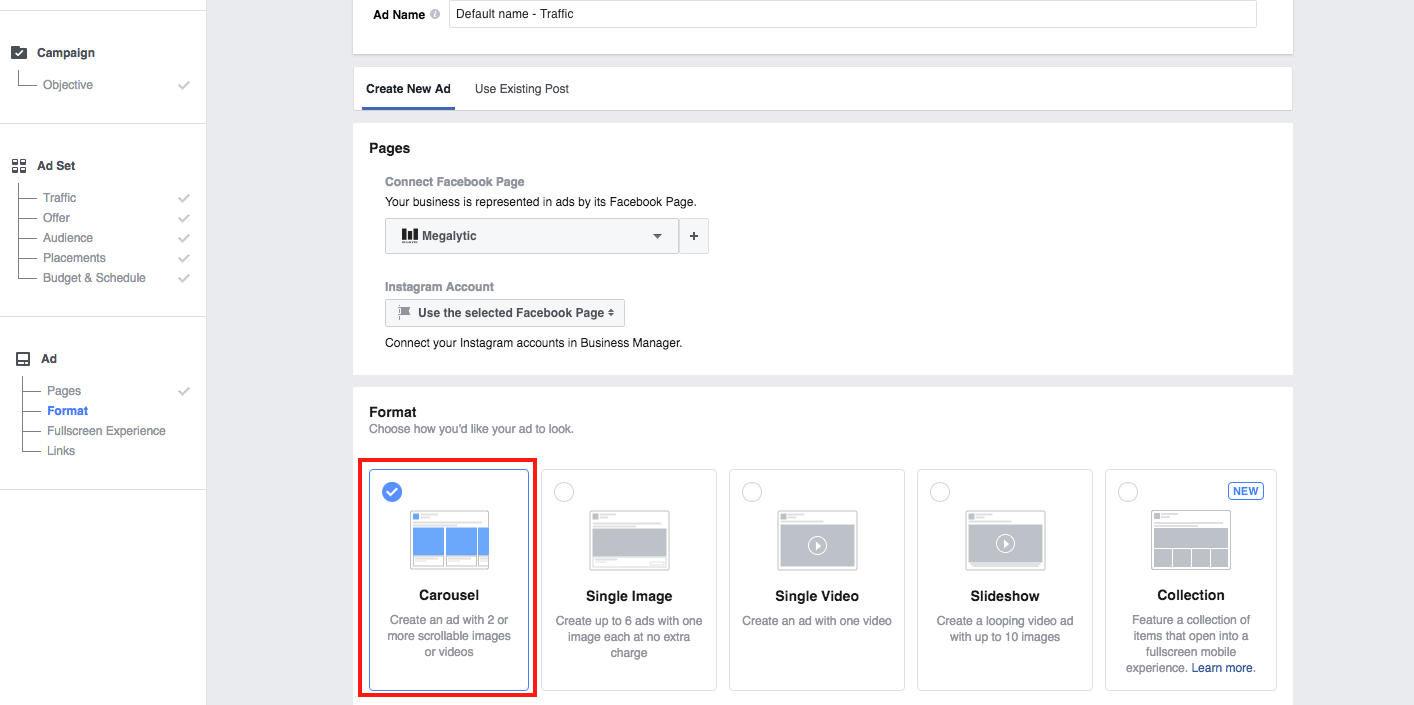Click the Learn more link in Collection

[x=1222, y=668]
